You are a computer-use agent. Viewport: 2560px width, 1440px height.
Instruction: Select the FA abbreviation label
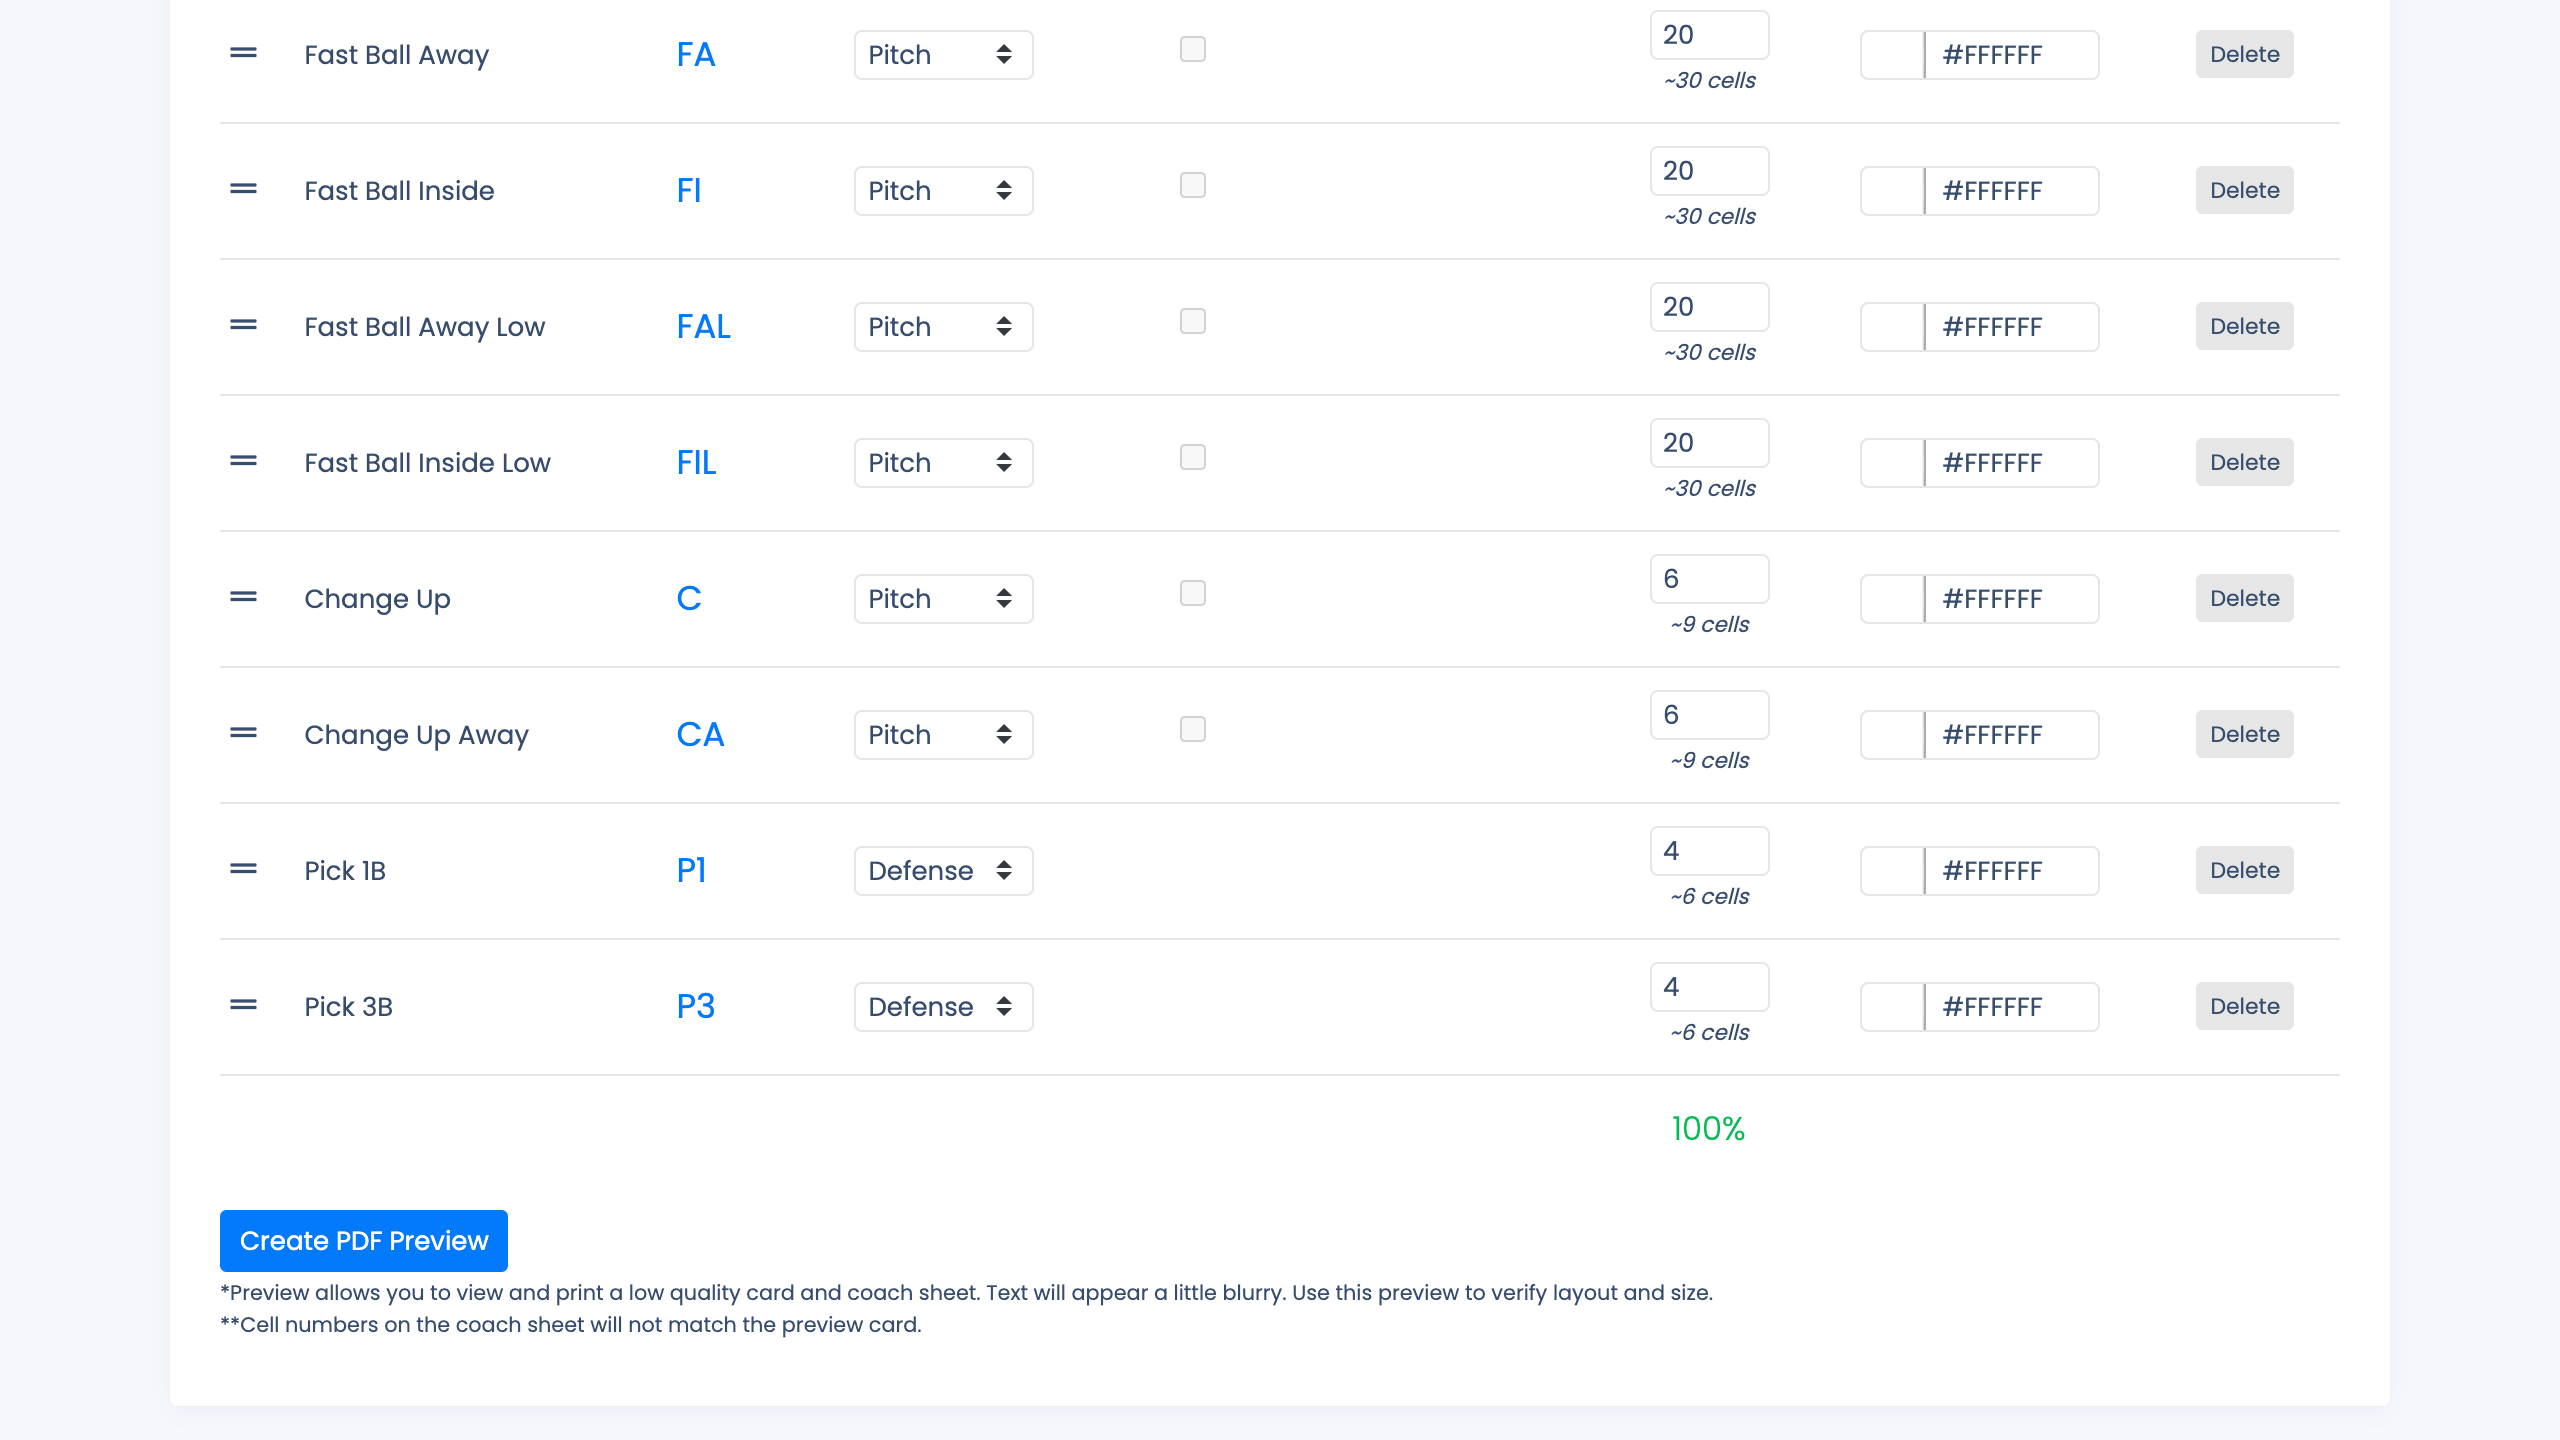[x=696, y=53]
